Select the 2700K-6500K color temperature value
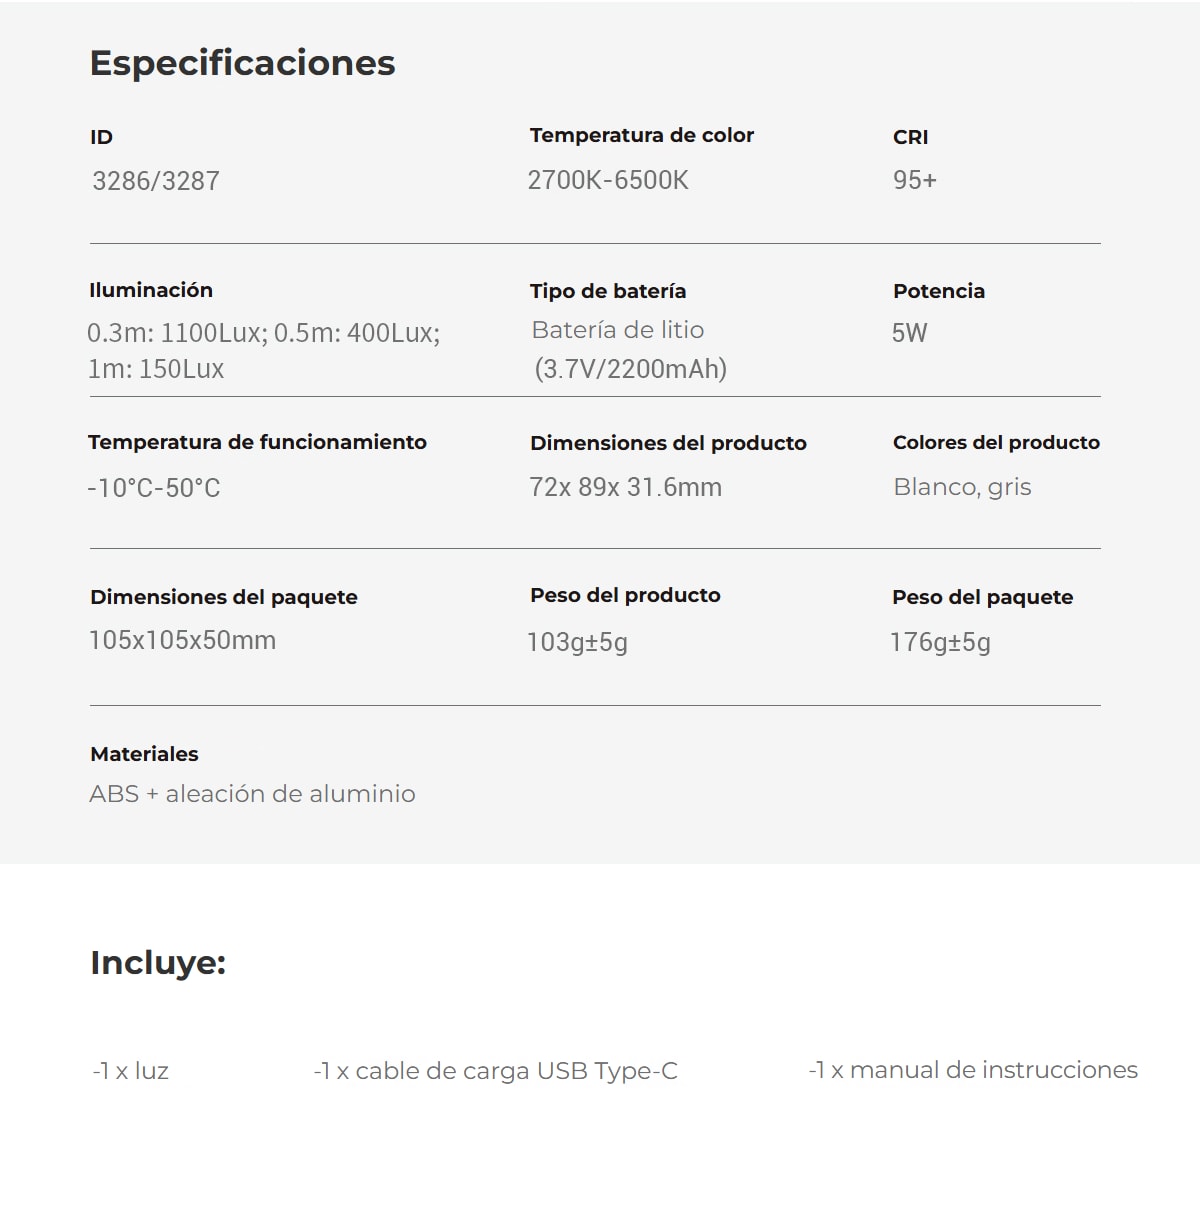 608,180
